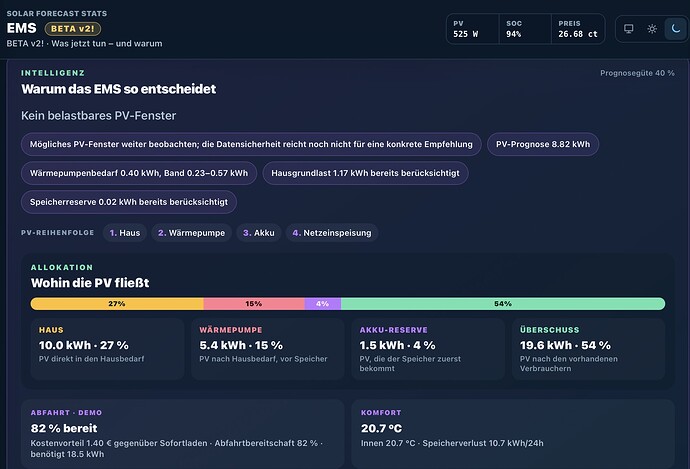Select the system monitor theme icon
The width and height of the screenshot is (690, 469).
(x=628, y=29)
